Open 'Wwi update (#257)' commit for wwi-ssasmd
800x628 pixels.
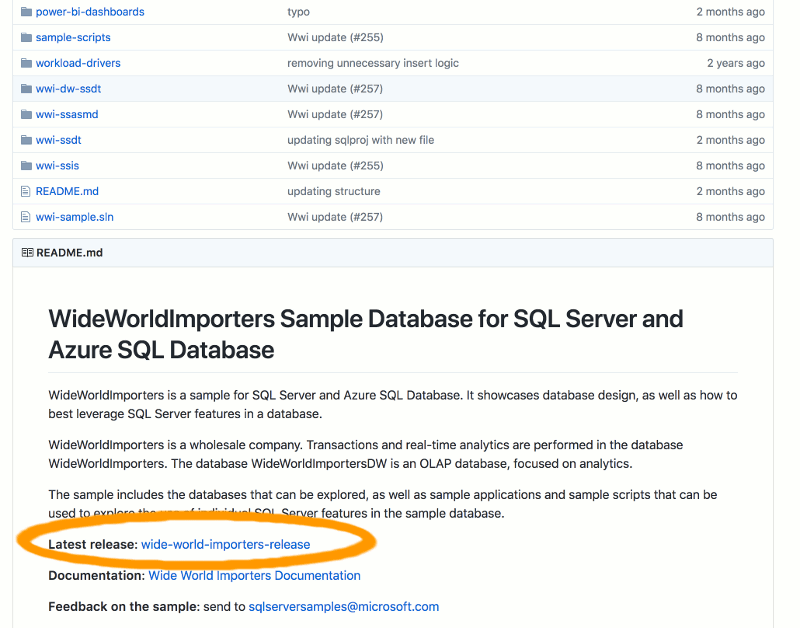click(x=335, y=114)
